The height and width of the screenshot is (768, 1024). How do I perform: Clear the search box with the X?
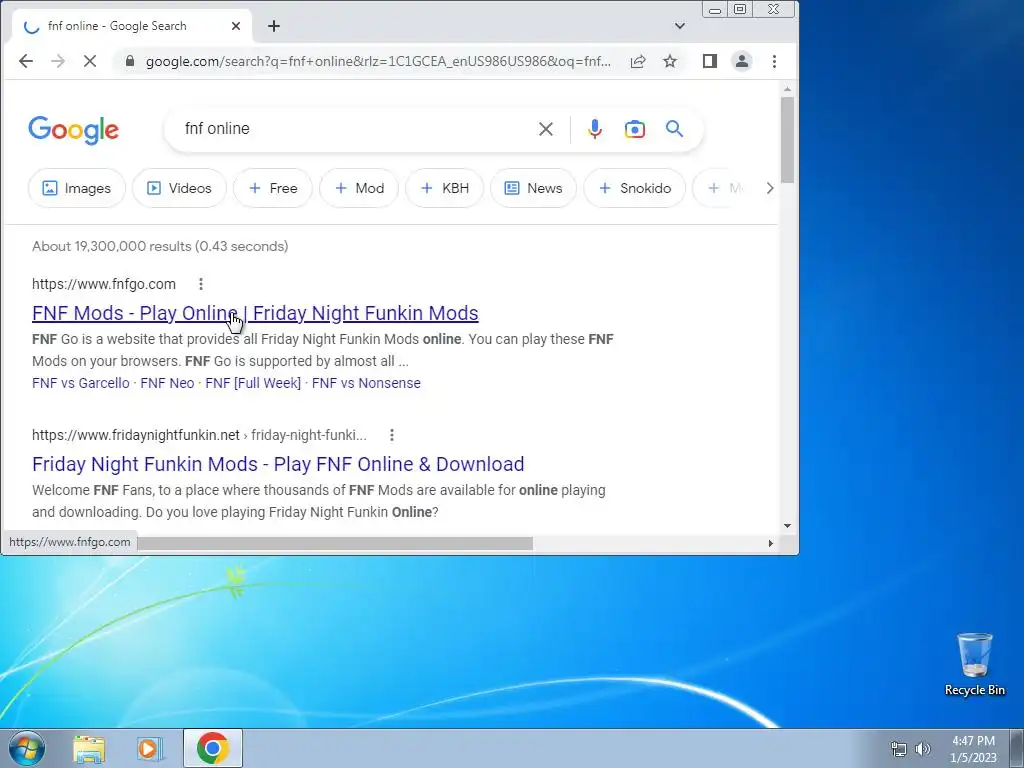tap(545, 129)
